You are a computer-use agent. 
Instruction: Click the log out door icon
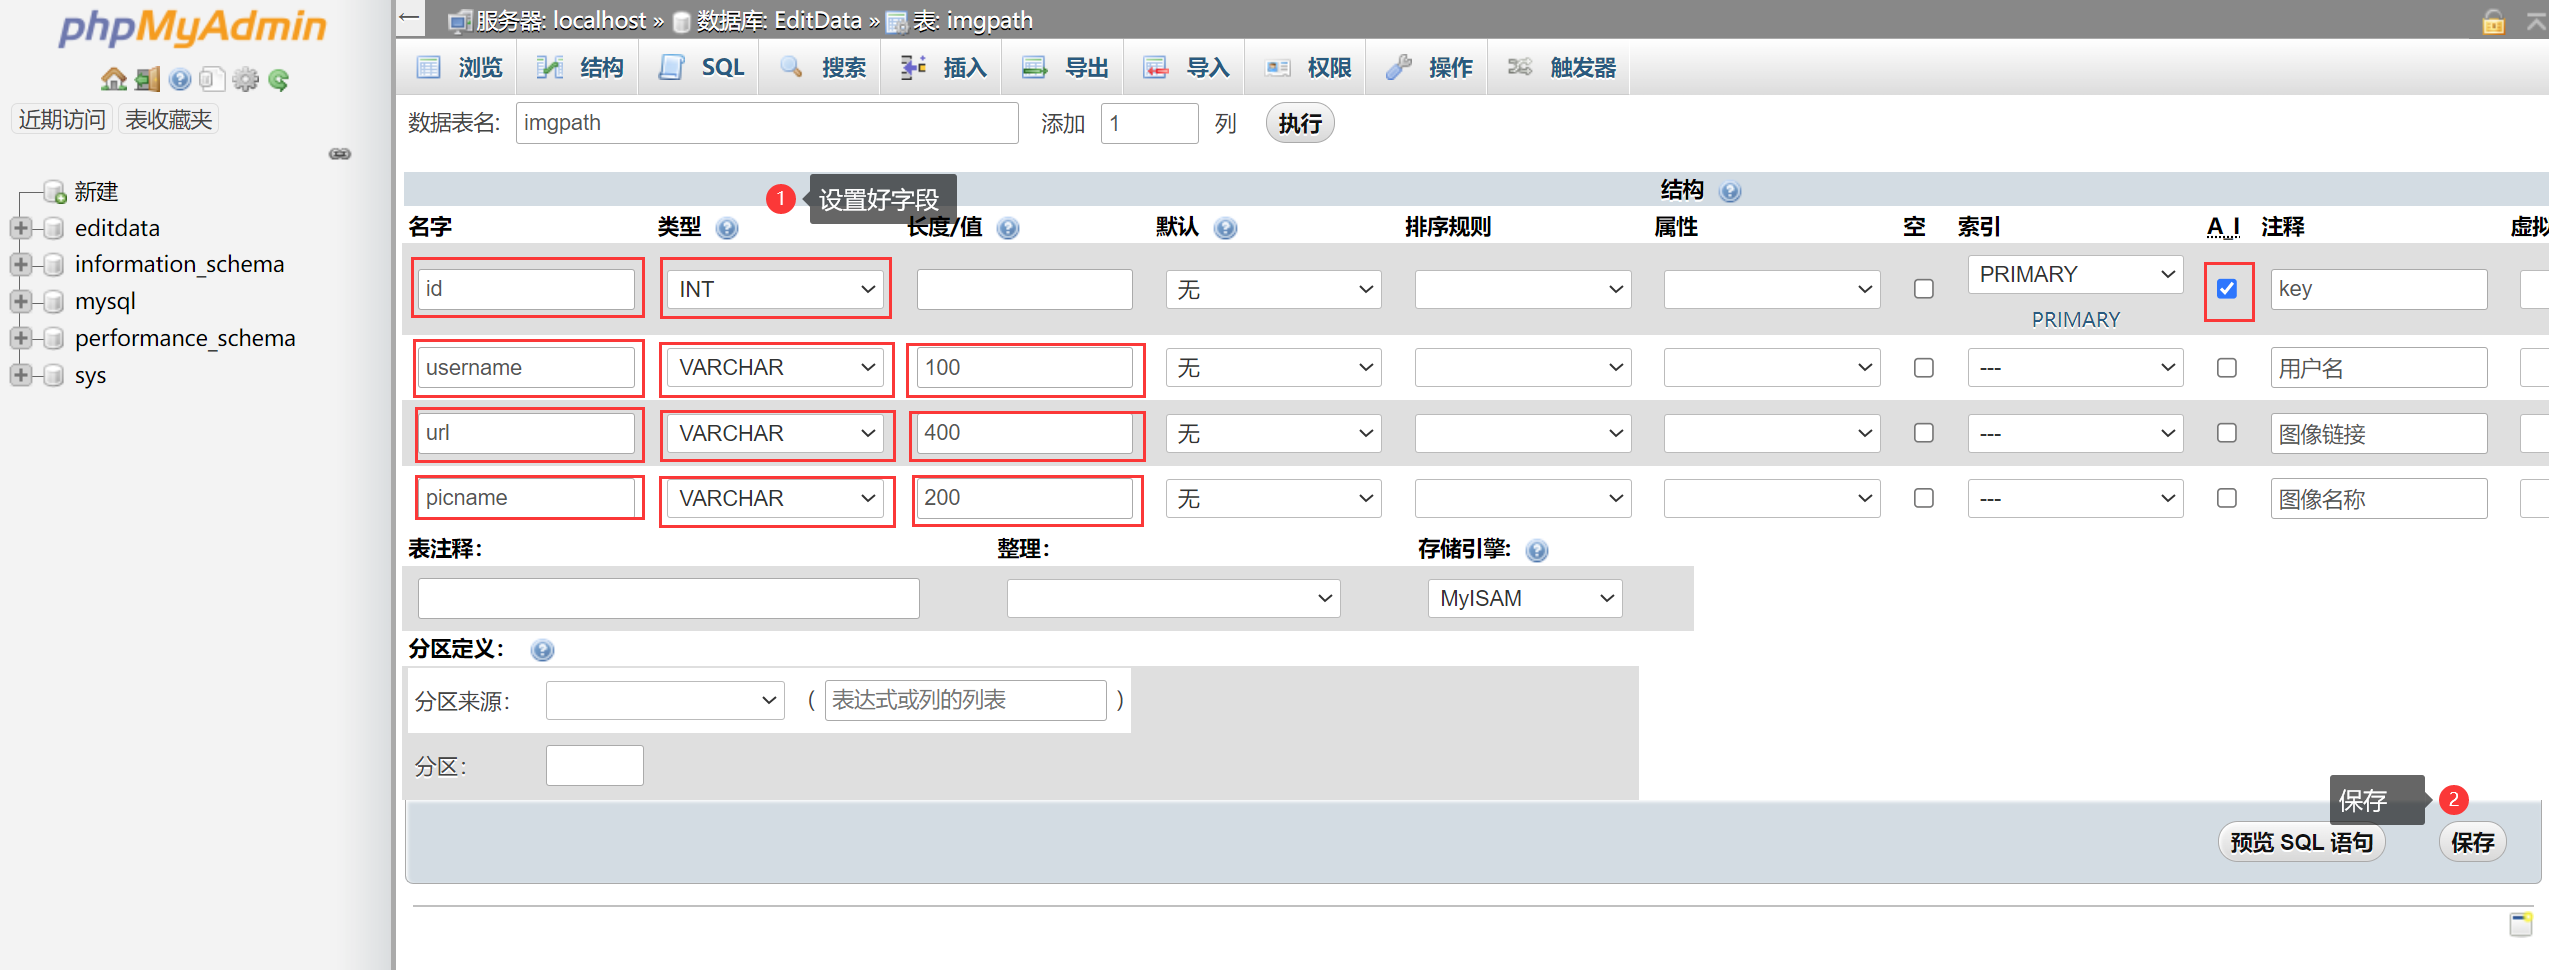(147, 79)
